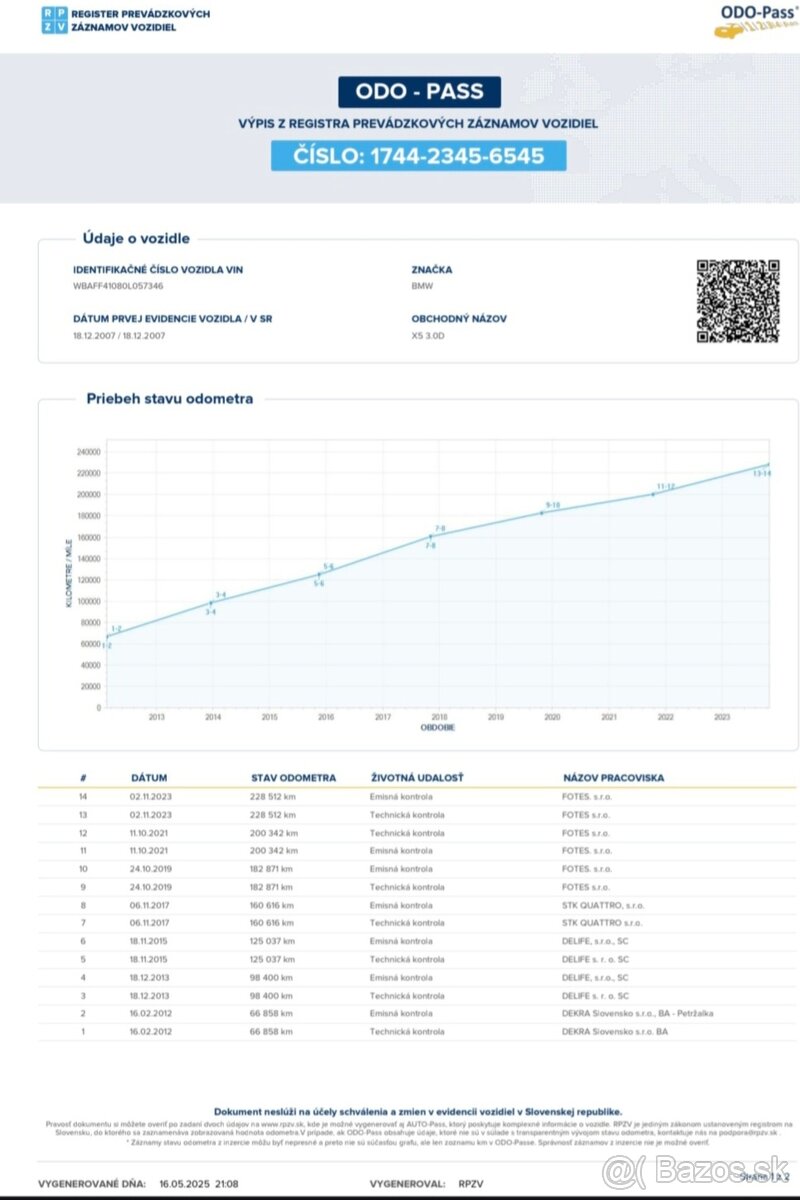Click graph data point labeled 9-10

(x=543, y=512)
